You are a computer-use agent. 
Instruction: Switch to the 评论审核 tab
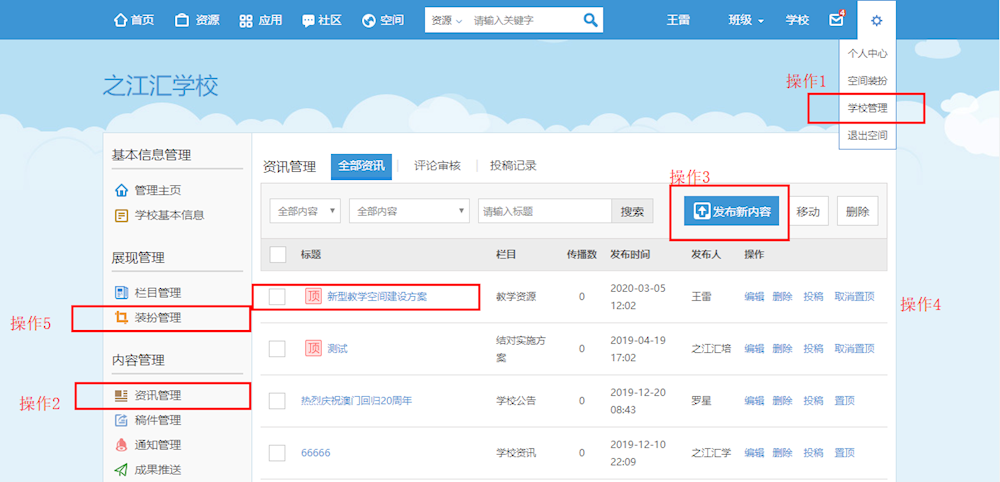[x=437, y=166]
